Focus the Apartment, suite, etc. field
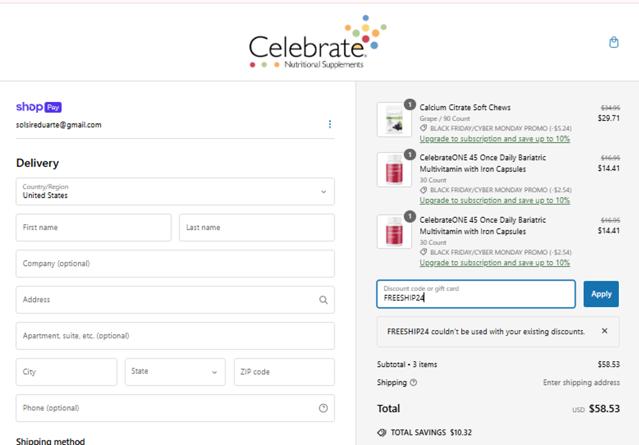The height and width of the screenshot is (445, 639). pos(175,336)
